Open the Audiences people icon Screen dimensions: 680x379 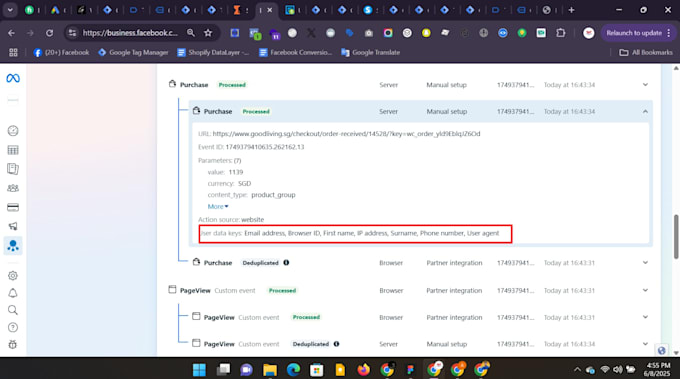13,188
